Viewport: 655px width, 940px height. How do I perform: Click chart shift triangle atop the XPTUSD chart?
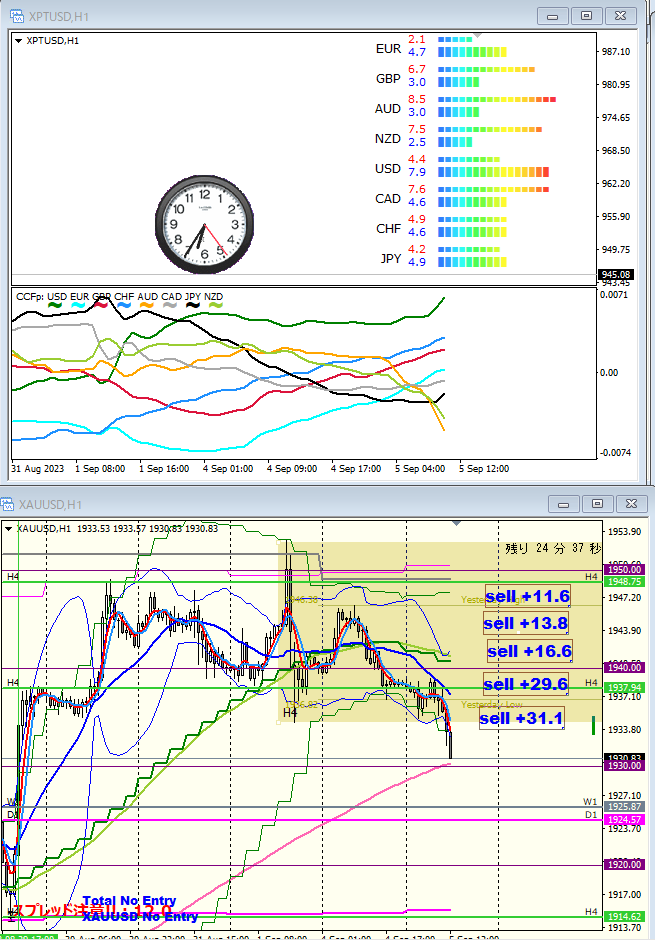[x=478, y=36]
